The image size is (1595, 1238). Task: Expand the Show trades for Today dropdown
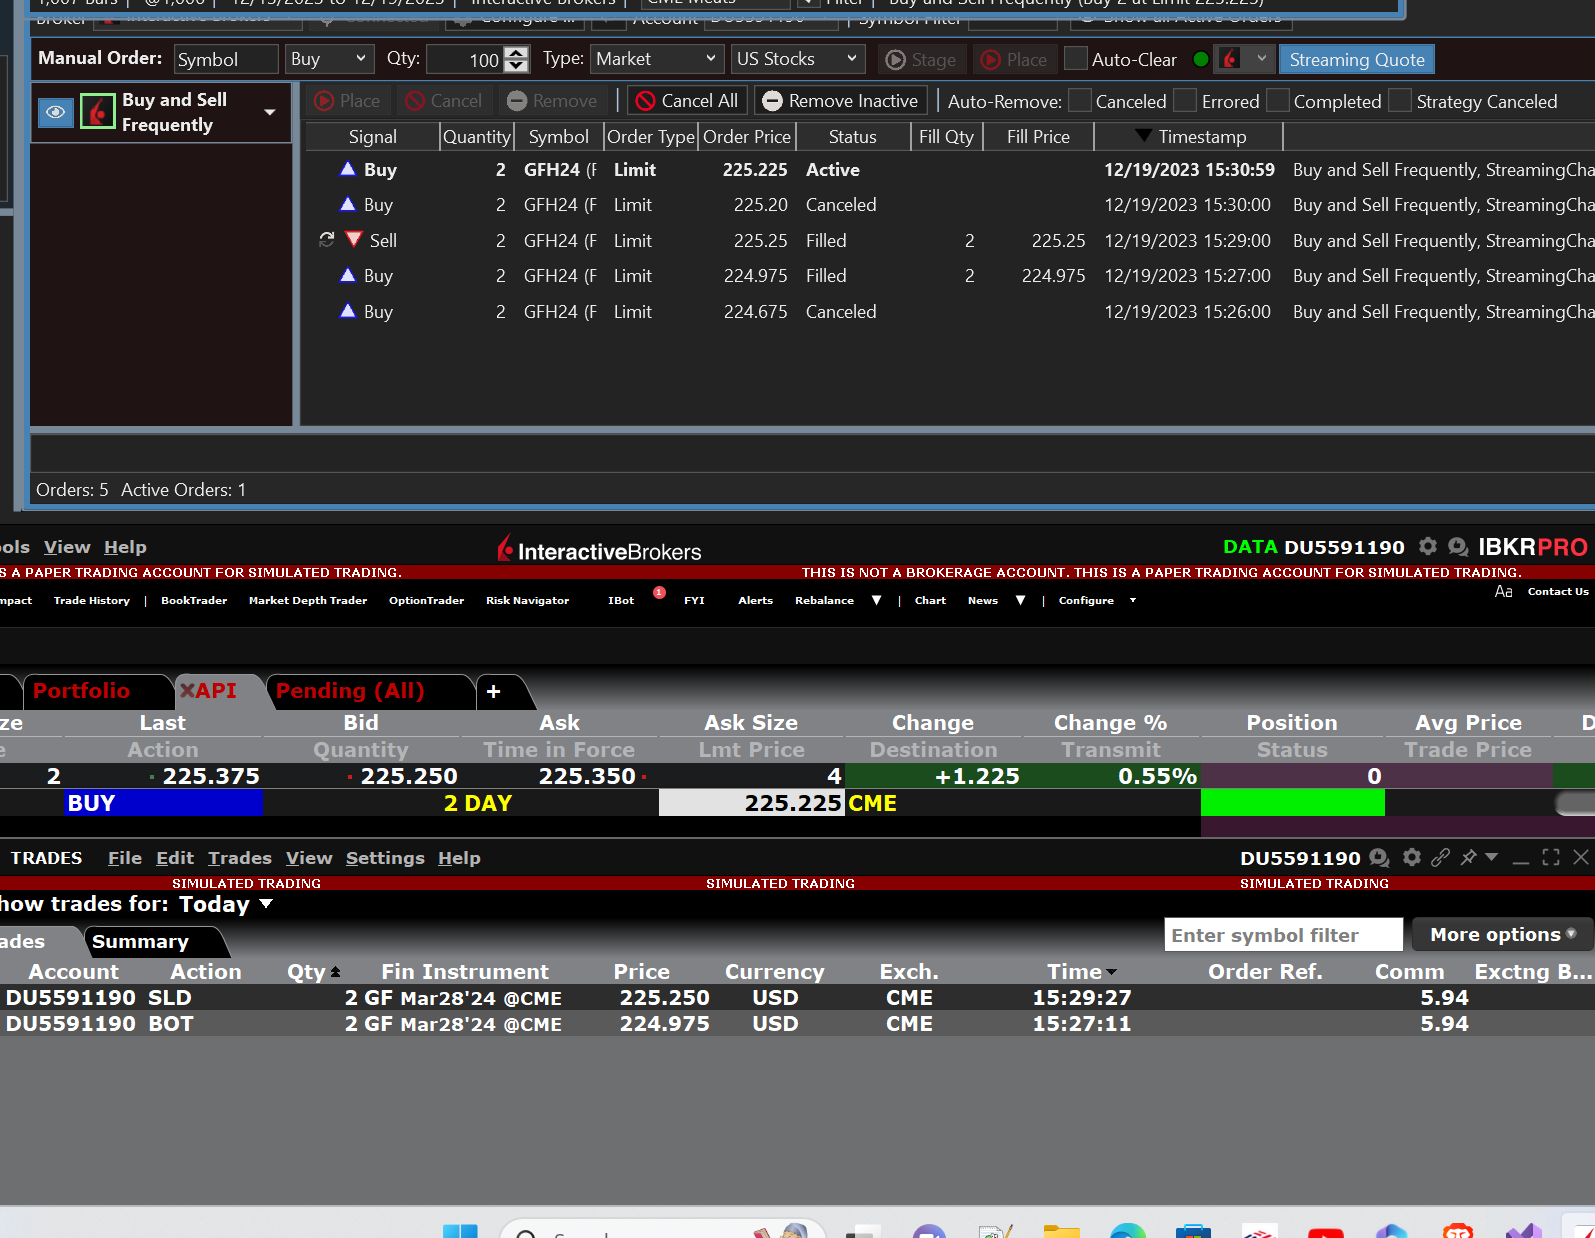(266, 904)
